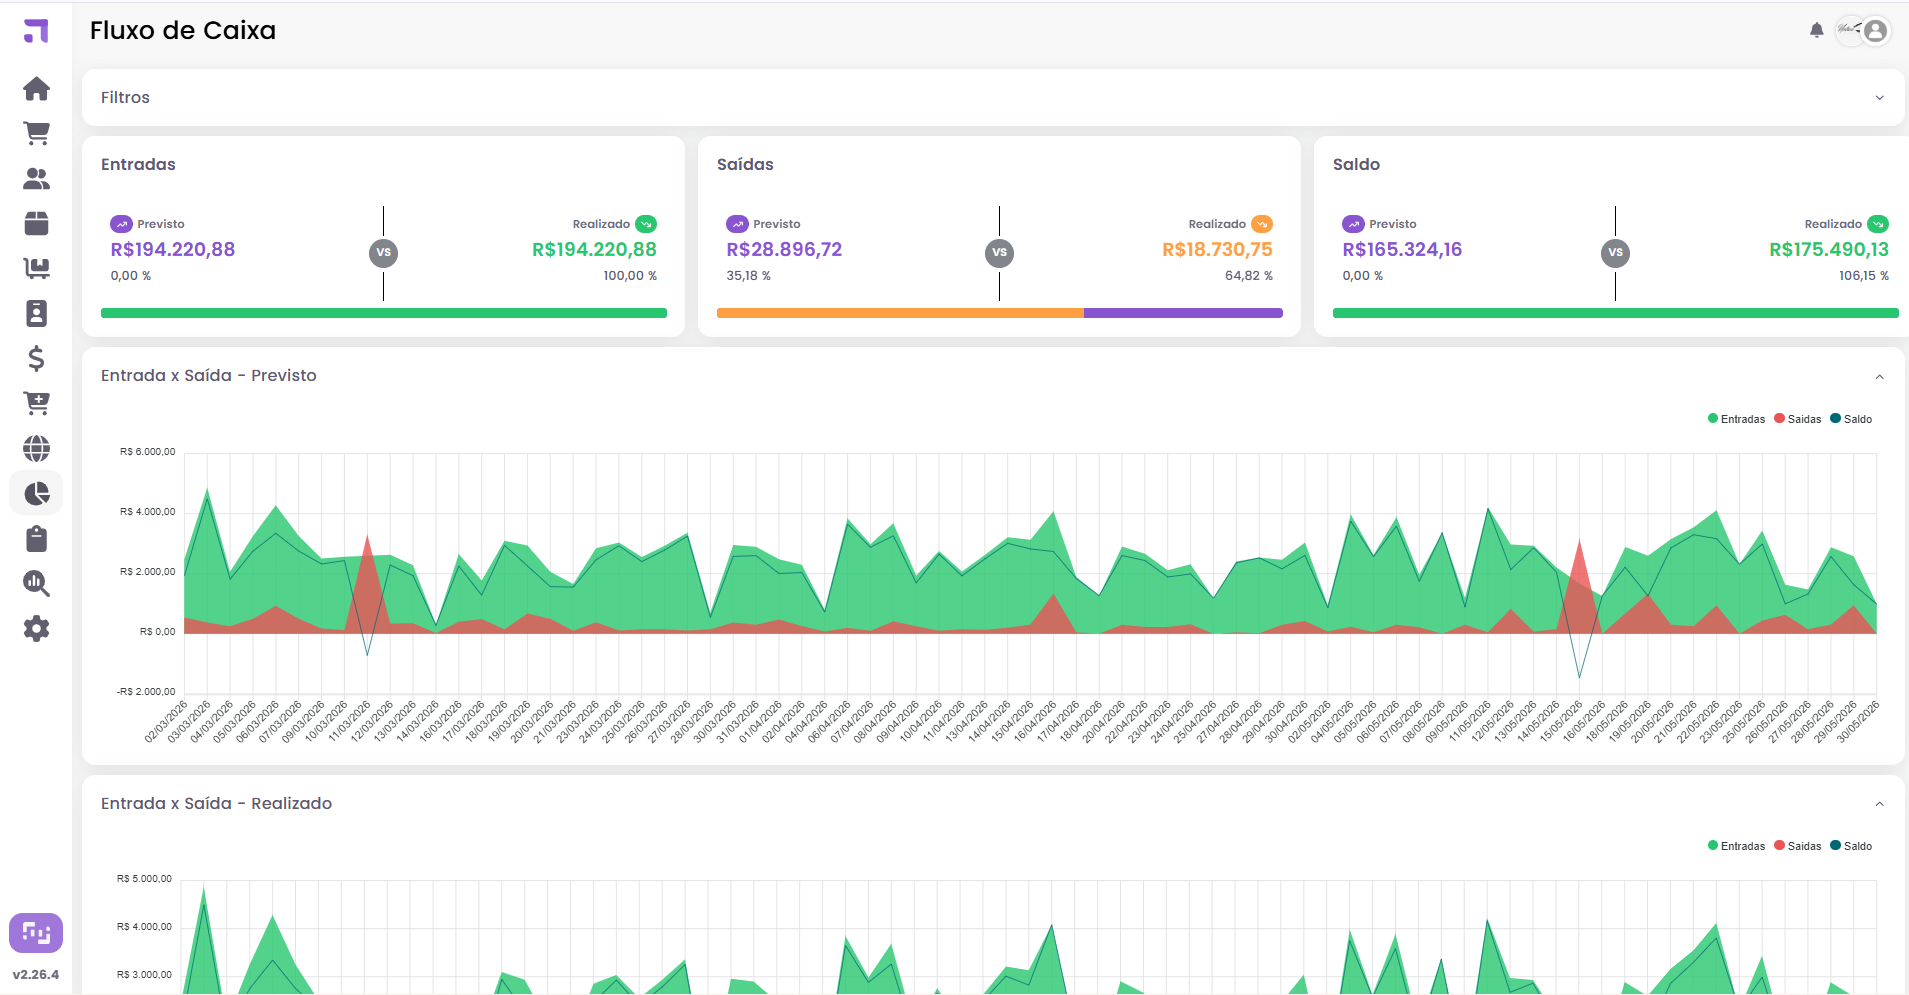
Task: Open the shopping cart sales section
Action: (x=36, y=134)
